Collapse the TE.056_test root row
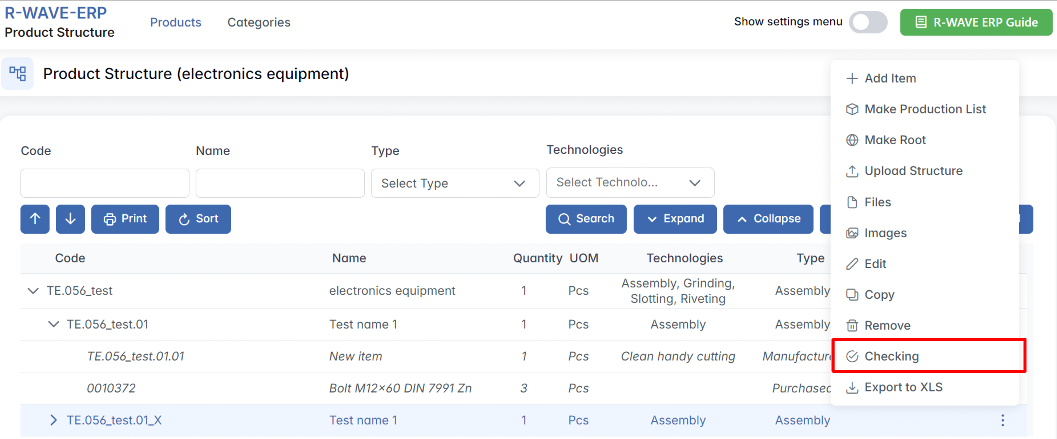This screenshot has width=1057, height=439. (33, 291)
